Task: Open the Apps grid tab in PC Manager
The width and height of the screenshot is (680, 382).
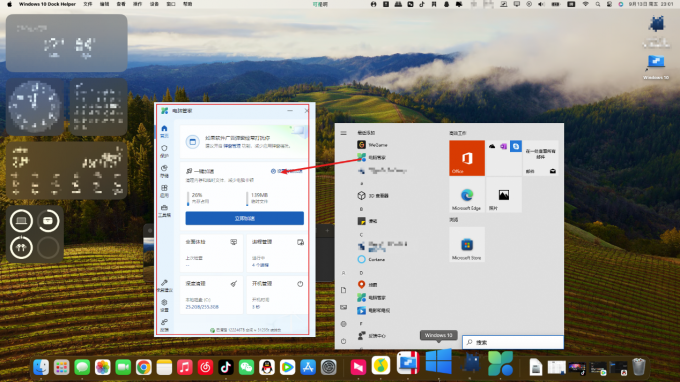Action: (164, 191)
